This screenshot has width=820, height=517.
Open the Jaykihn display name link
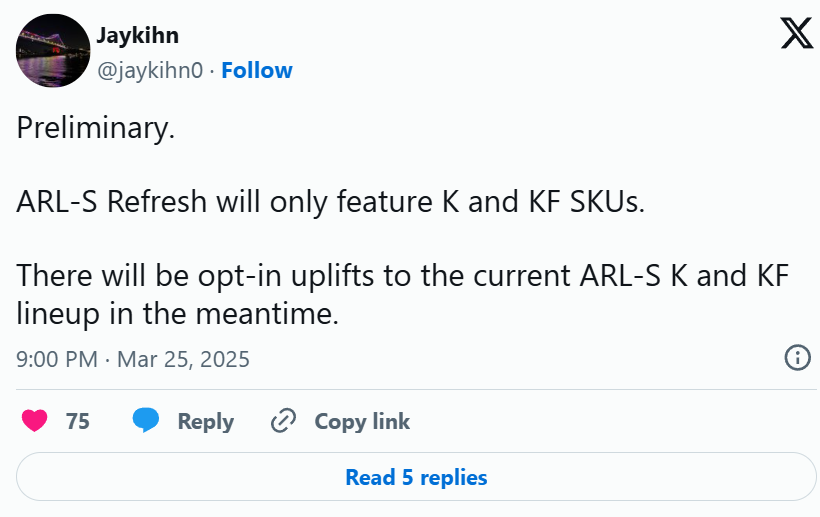point(138,36)
